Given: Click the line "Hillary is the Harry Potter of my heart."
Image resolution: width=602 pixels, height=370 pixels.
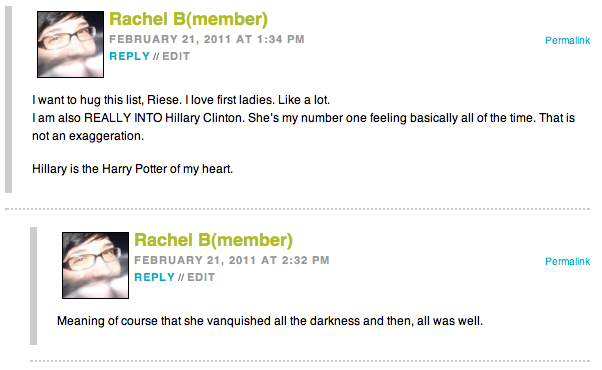Looking at the screenshot, I should pos(132,169).
